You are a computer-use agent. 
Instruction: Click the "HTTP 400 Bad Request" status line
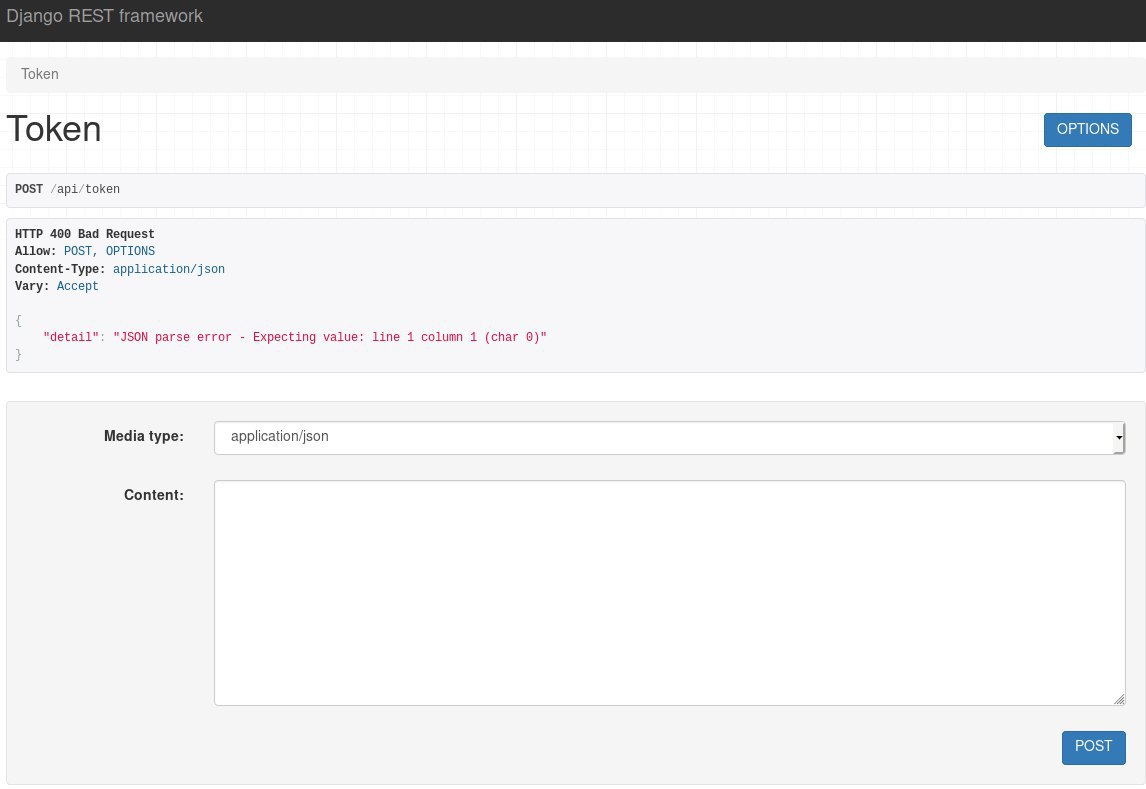pos(85,234)
